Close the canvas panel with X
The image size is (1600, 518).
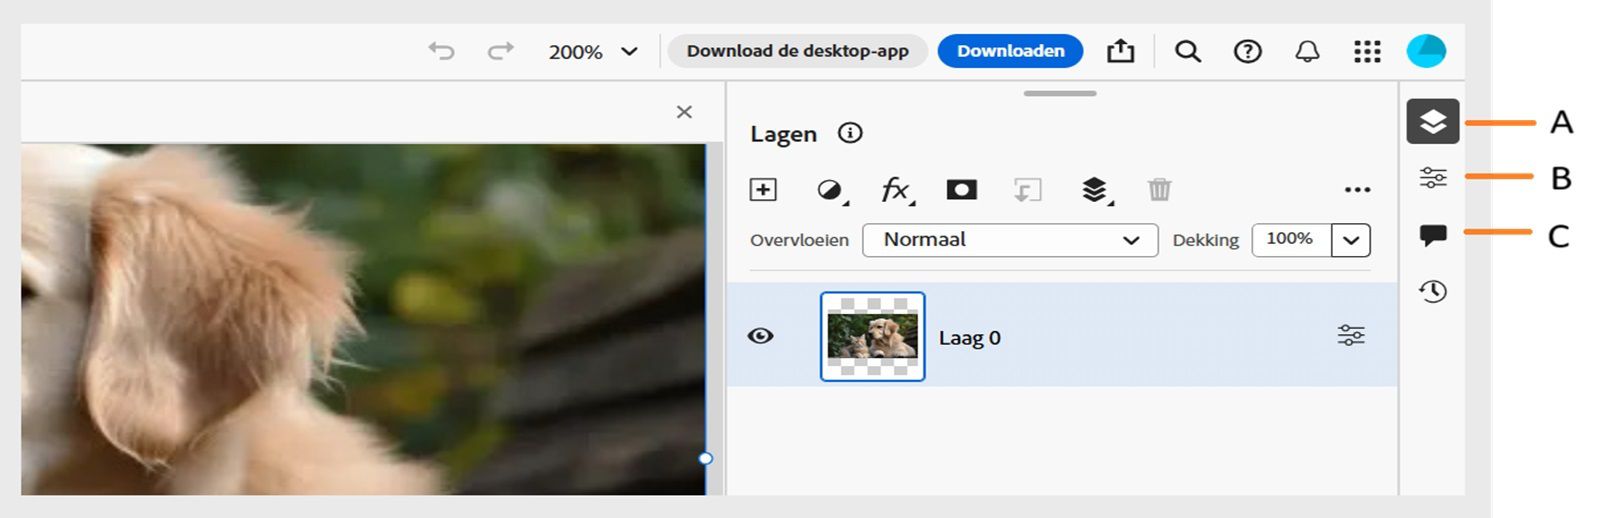[684, 112]
